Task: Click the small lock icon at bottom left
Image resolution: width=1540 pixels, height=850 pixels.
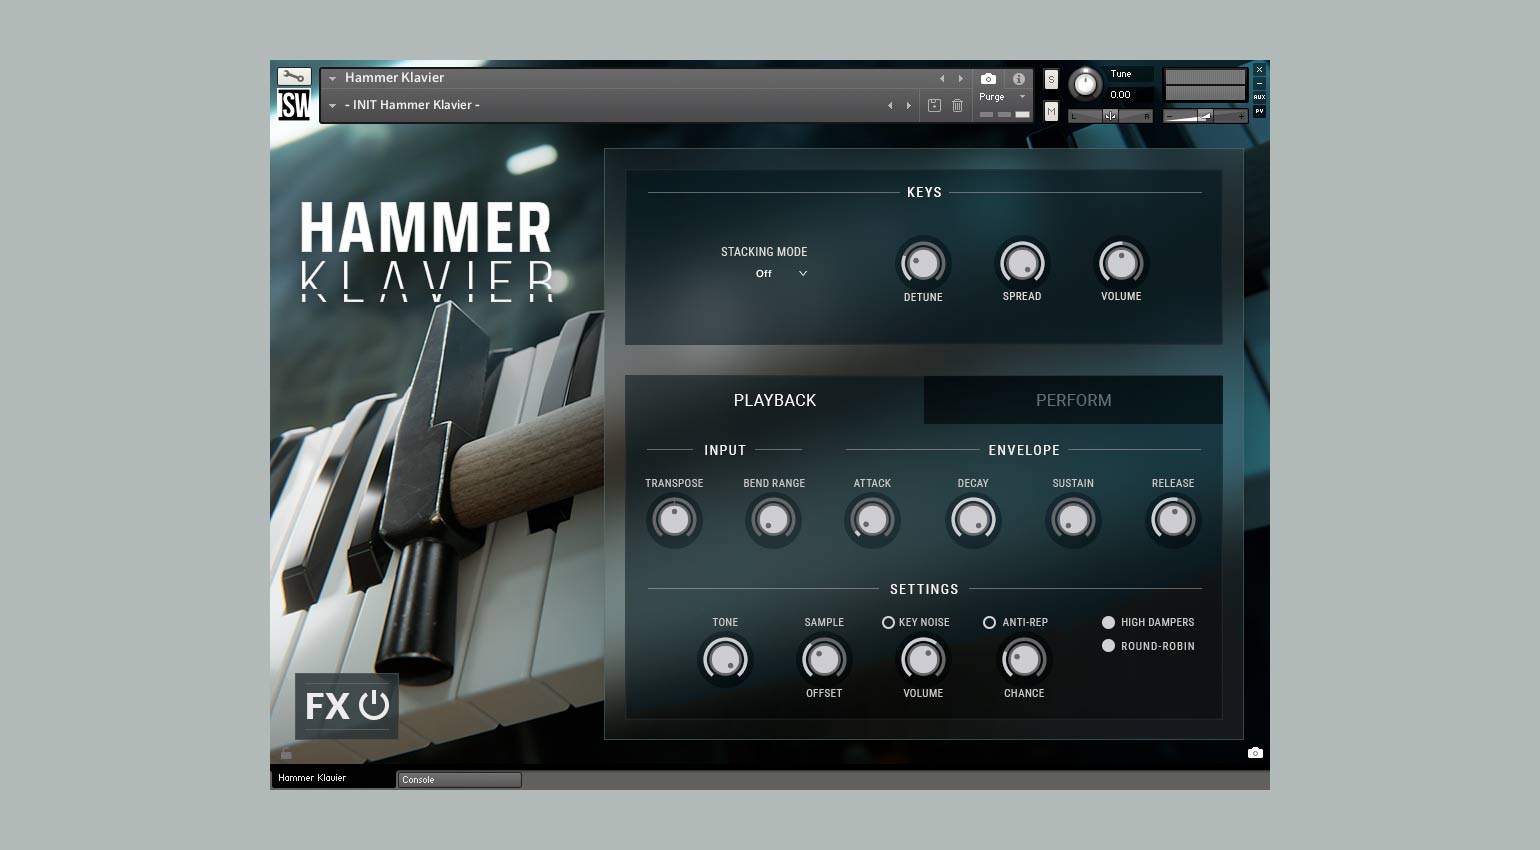Action: 286,753
